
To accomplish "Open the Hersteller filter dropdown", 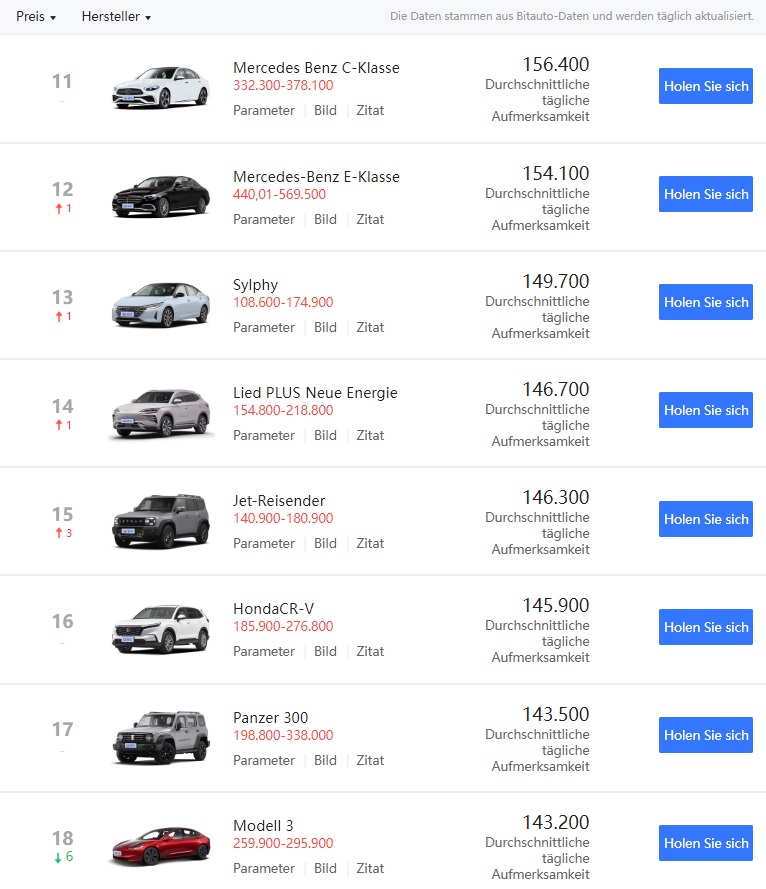I will (x=110, y=16).
